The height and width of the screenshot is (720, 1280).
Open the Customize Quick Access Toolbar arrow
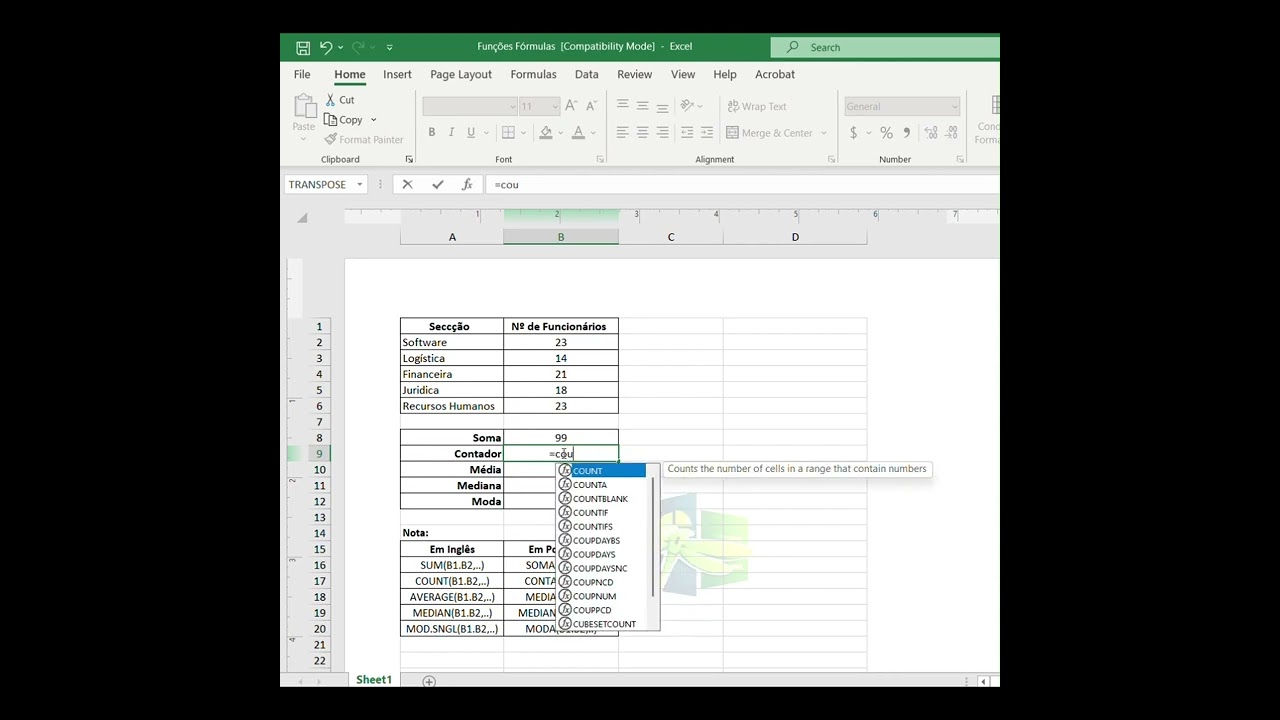point(389,47)
